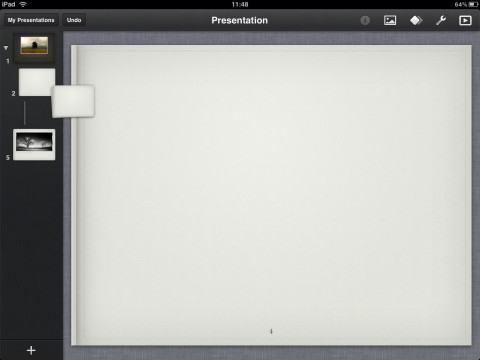The image size is (480, 360).
Task: Tap the battery indicator in status bar
Action: [x=473, y=4]
